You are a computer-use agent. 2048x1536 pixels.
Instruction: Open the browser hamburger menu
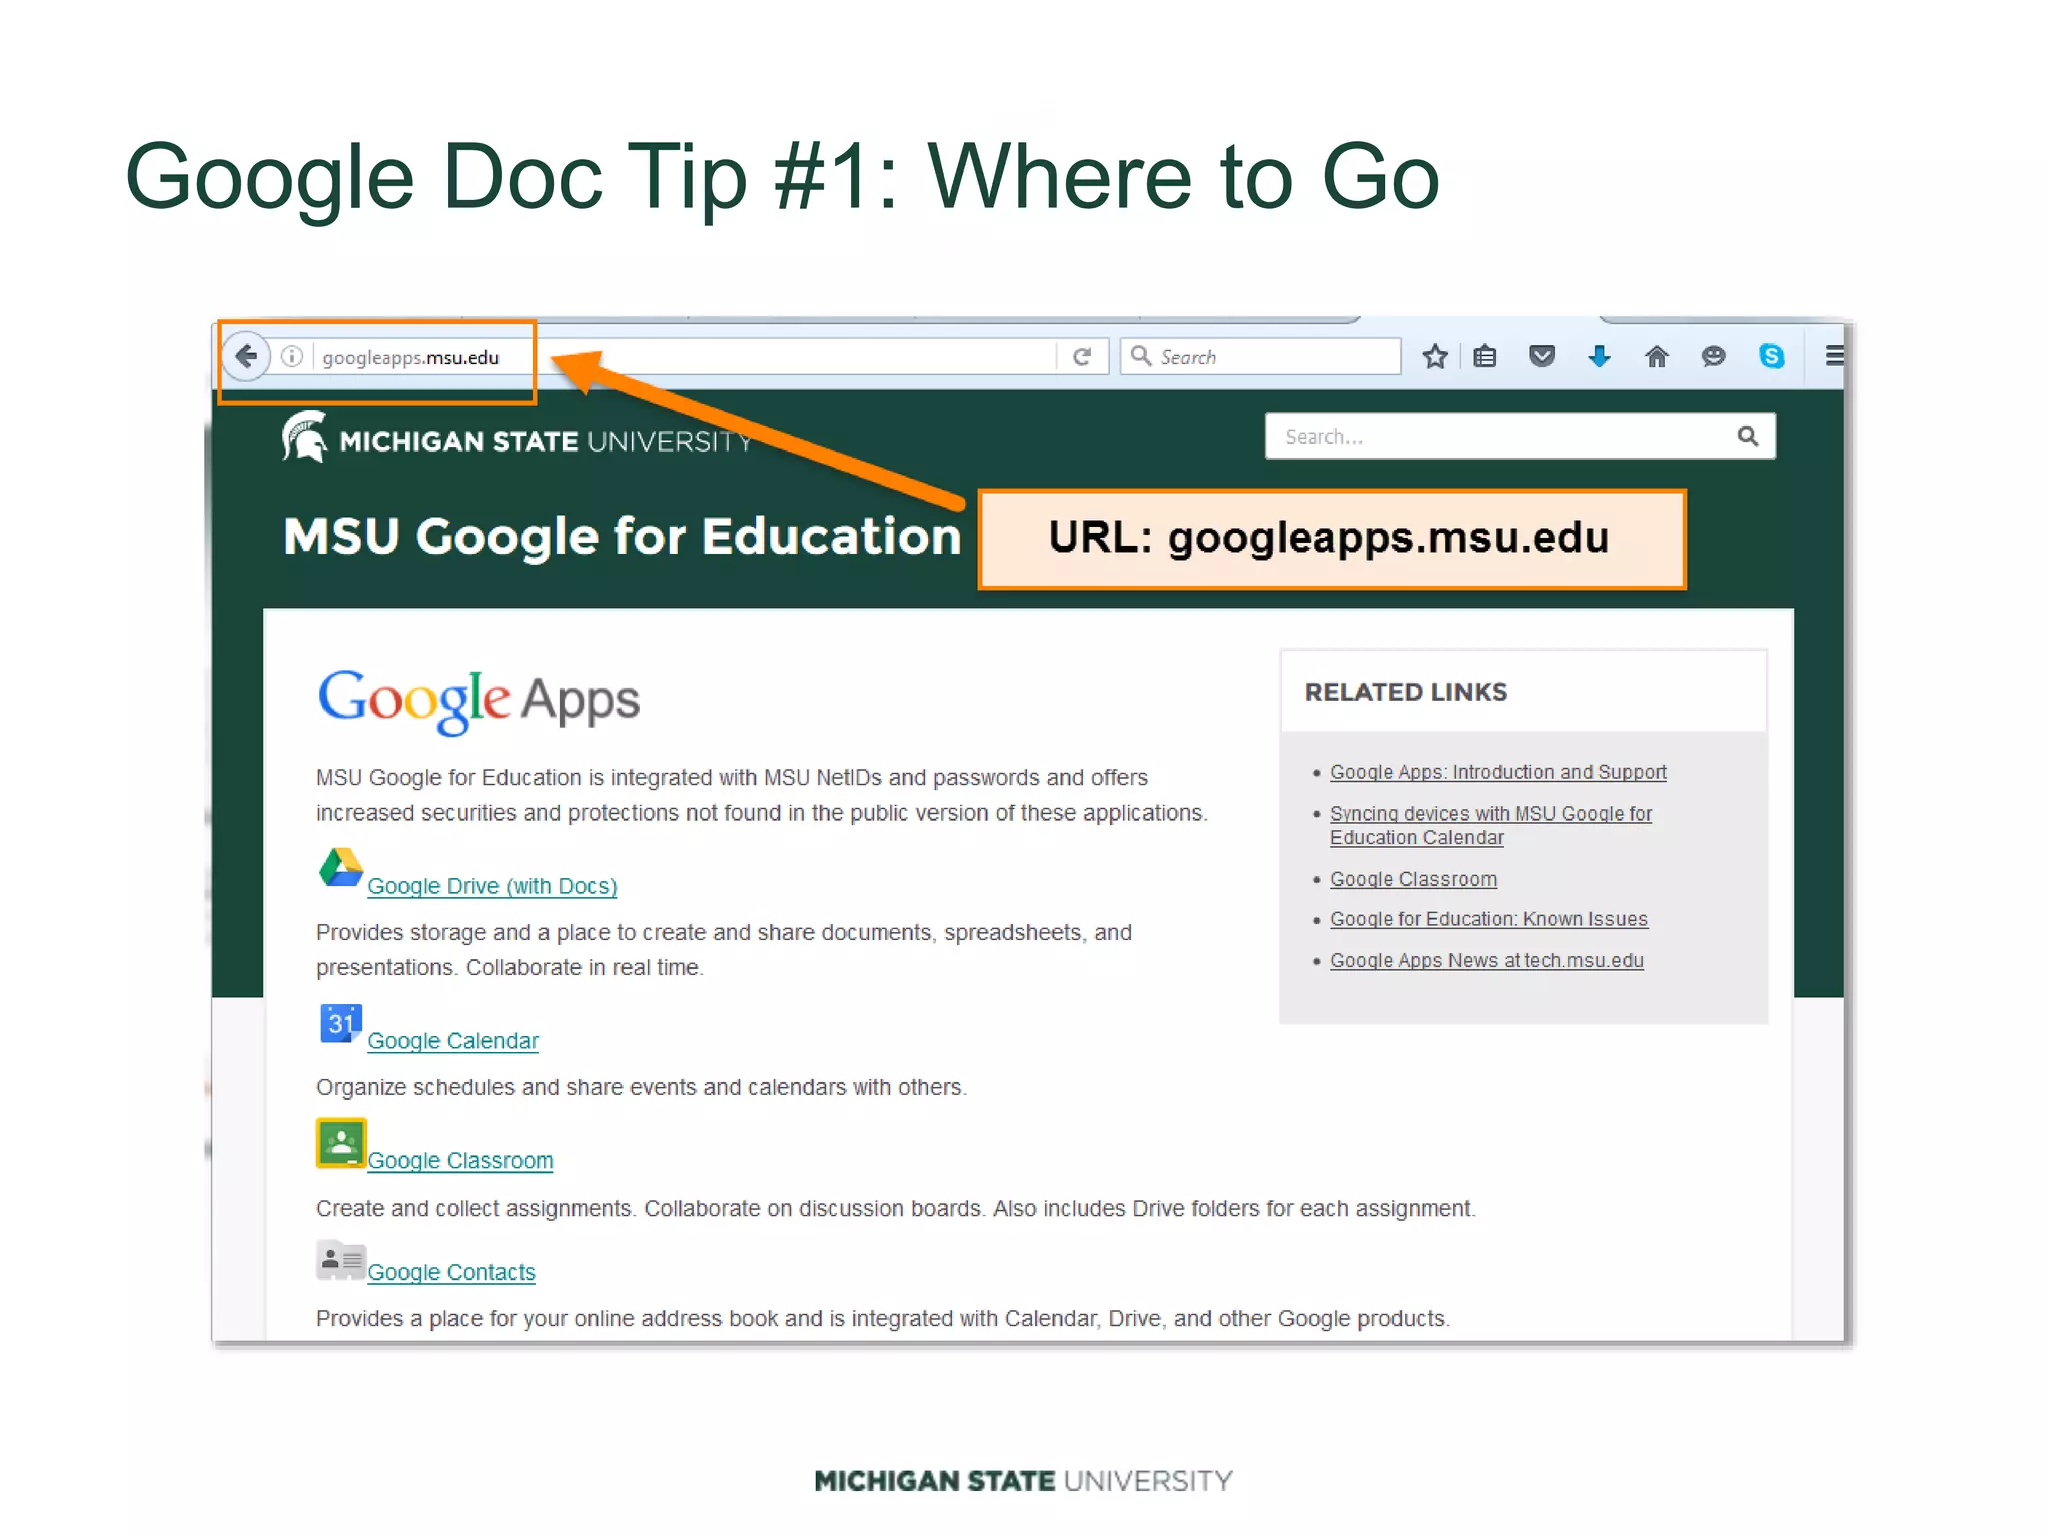[x=1834, y=356]
